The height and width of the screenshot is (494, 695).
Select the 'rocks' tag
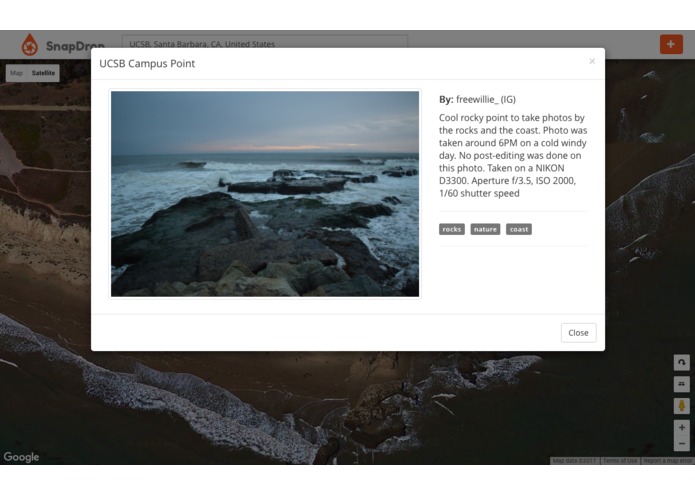[x=452, y=229]
